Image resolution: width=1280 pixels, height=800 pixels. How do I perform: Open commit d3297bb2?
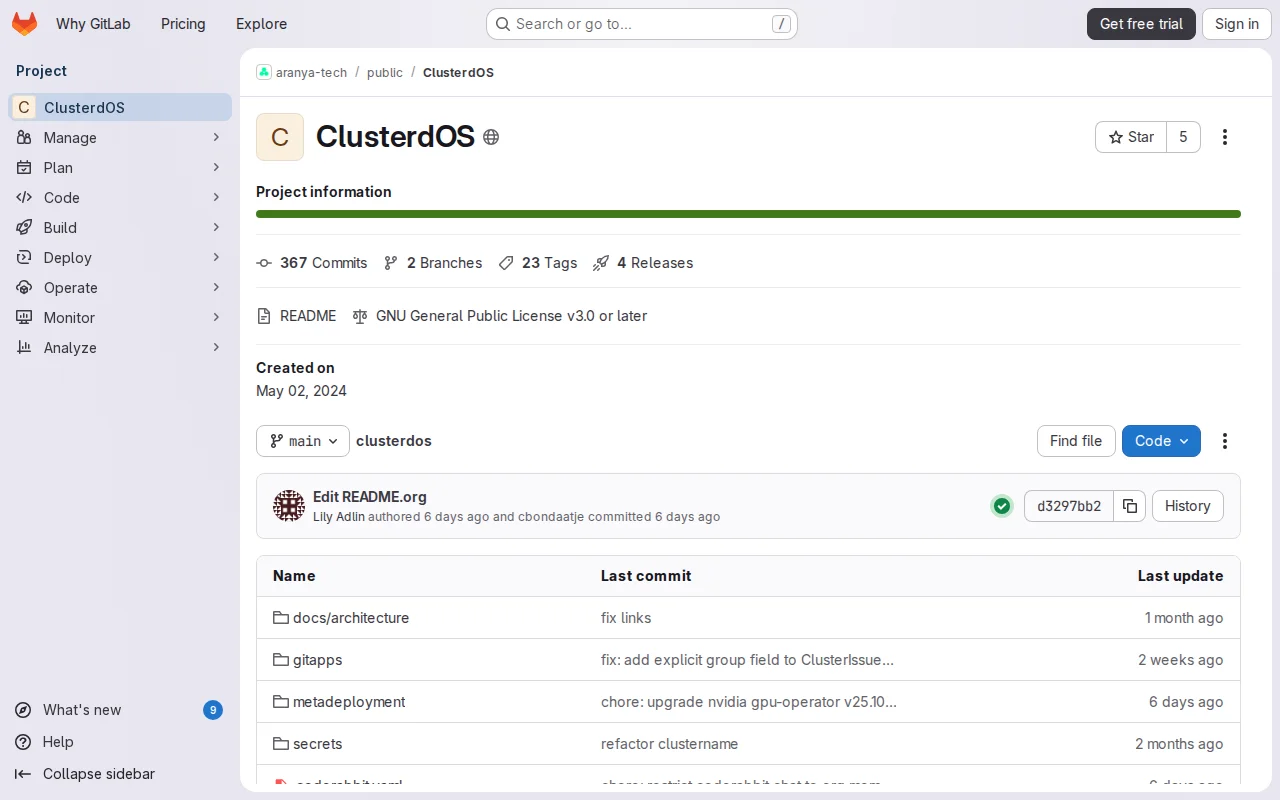pyautogui.click(x=1069, y=506)
